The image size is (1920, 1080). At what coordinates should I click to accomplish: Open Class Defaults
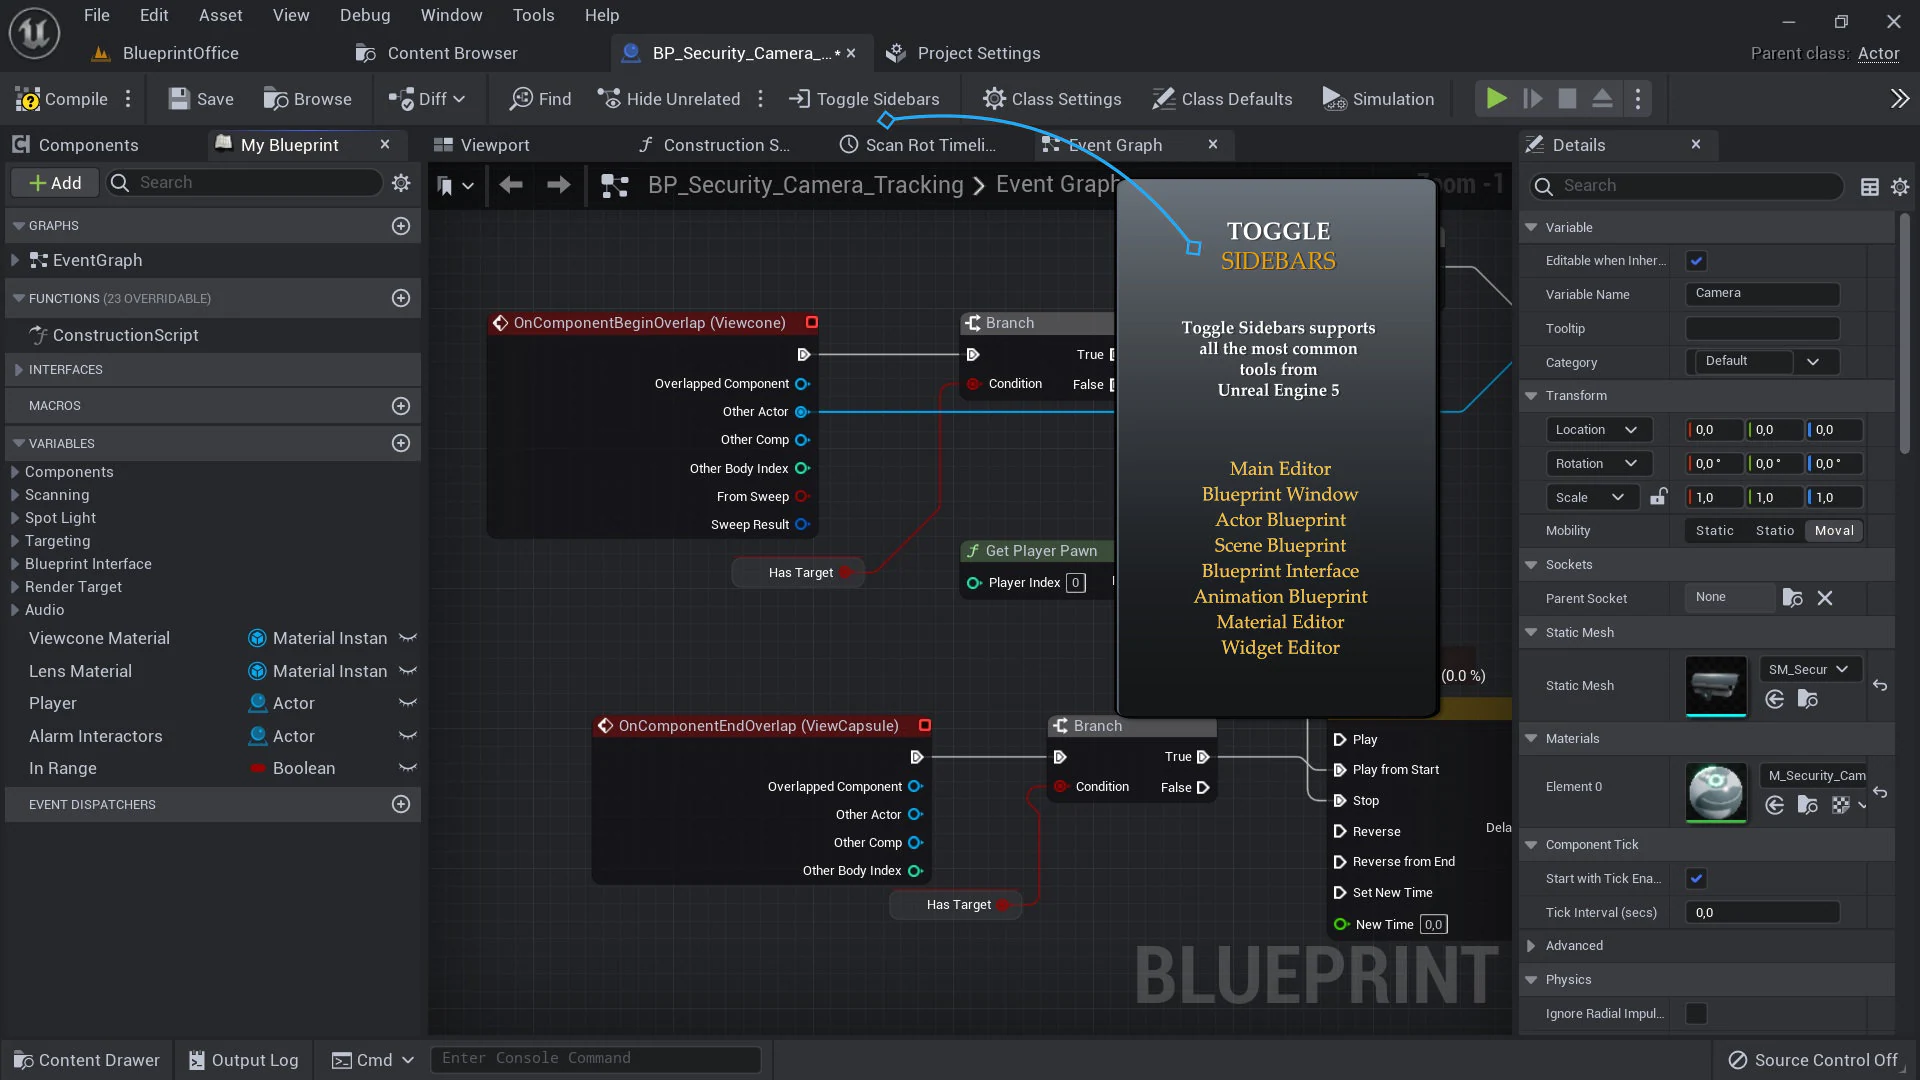(1222, 99)
